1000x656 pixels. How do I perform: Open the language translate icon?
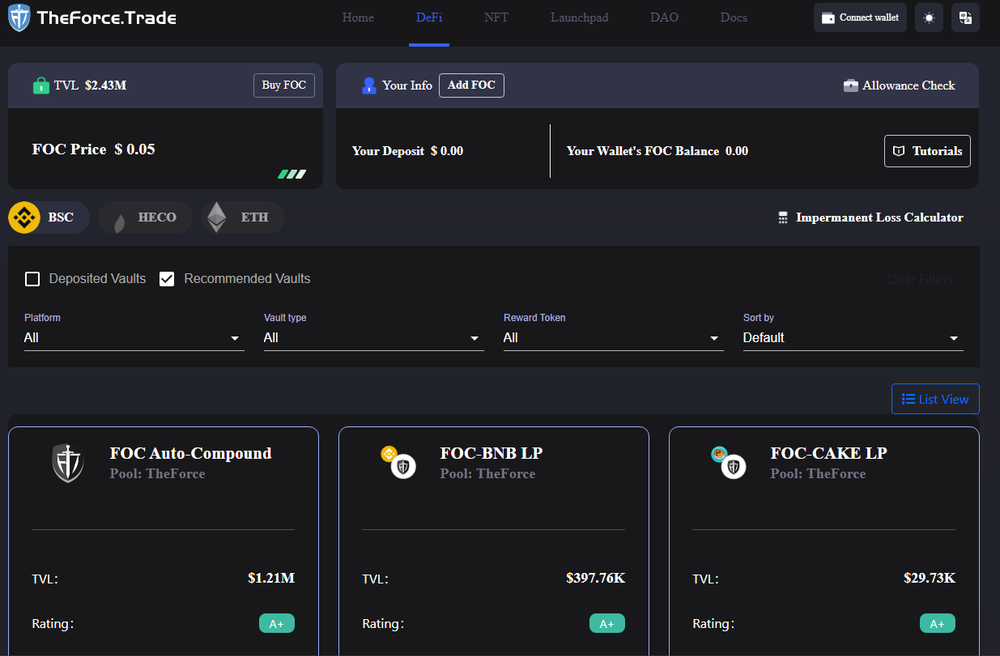coord(965,17)
